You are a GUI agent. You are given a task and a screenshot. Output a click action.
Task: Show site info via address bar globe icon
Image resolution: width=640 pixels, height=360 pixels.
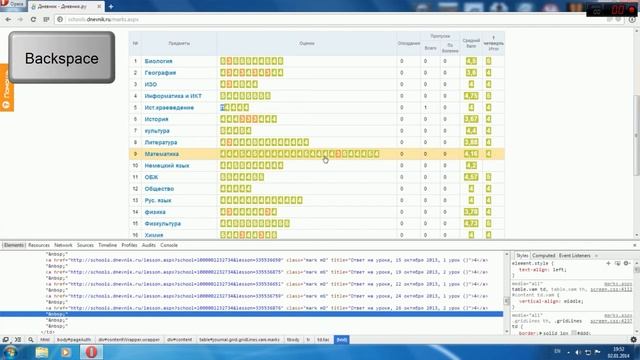click(x=60, y=19)
